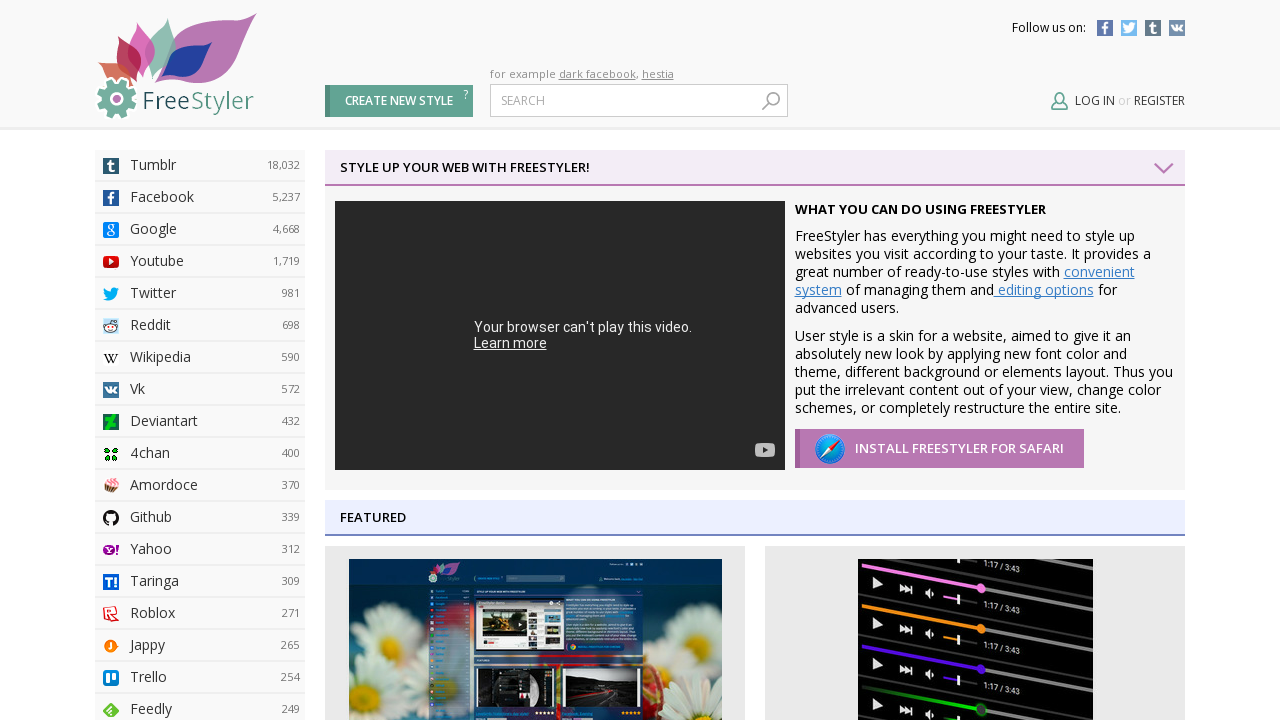Open Github styles category

coord(200,517)
